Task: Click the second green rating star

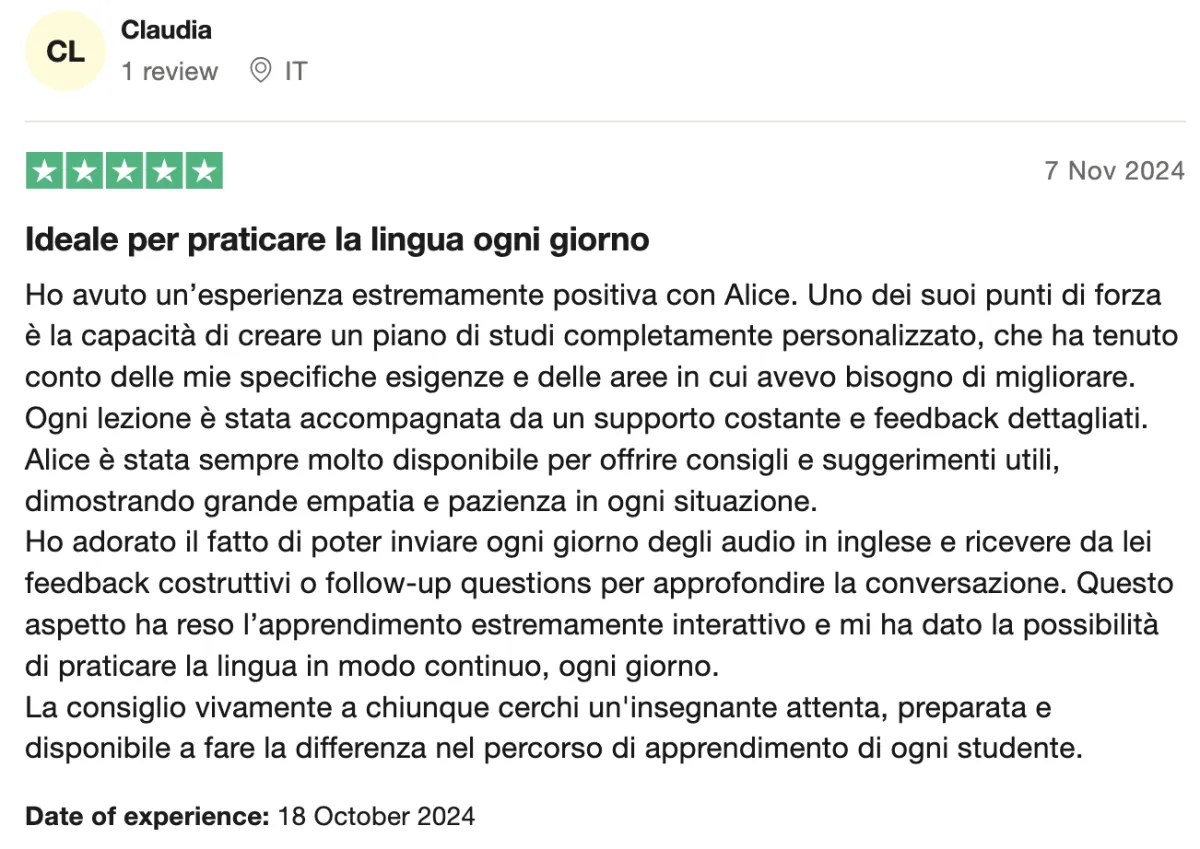Action: tap(84, 171)
